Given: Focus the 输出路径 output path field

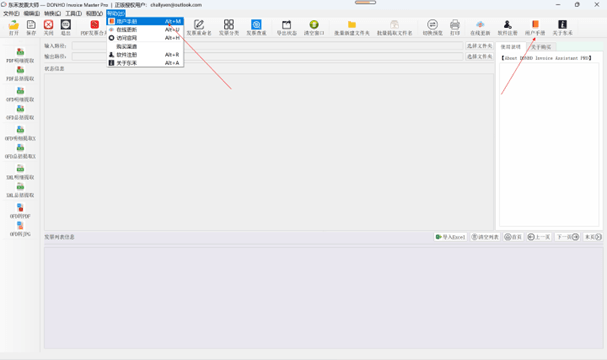Looking at the screenshot, I should click(x=267, y=57).
